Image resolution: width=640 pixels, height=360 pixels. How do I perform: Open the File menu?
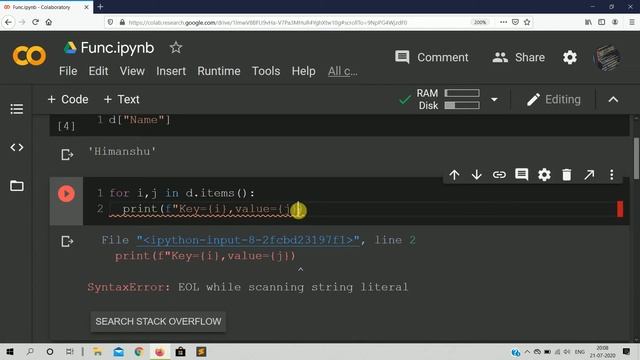68,71
